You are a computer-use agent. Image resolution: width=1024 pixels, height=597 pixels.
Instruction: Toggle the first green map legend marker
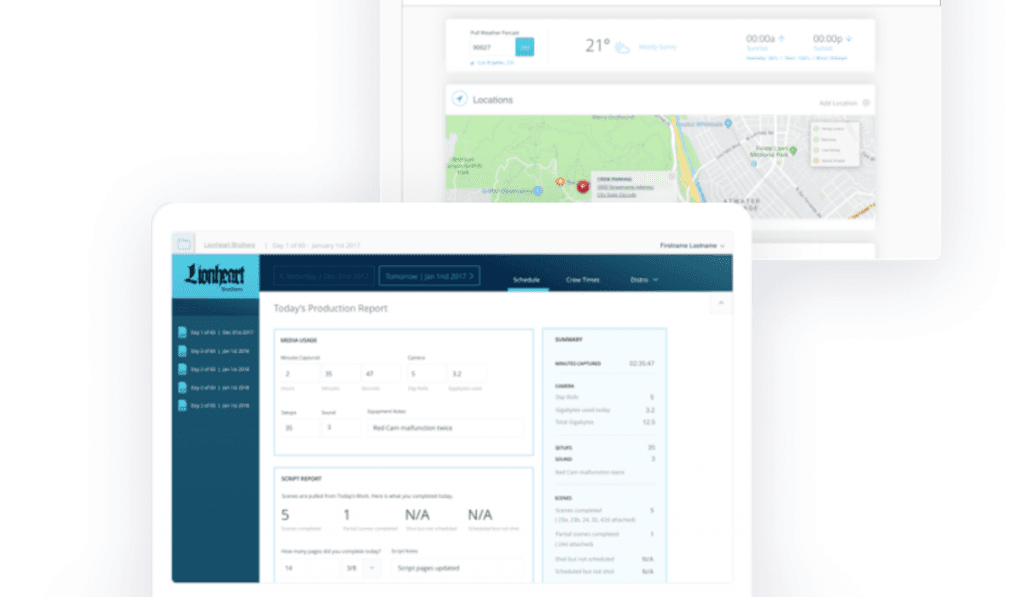(816, 129)
